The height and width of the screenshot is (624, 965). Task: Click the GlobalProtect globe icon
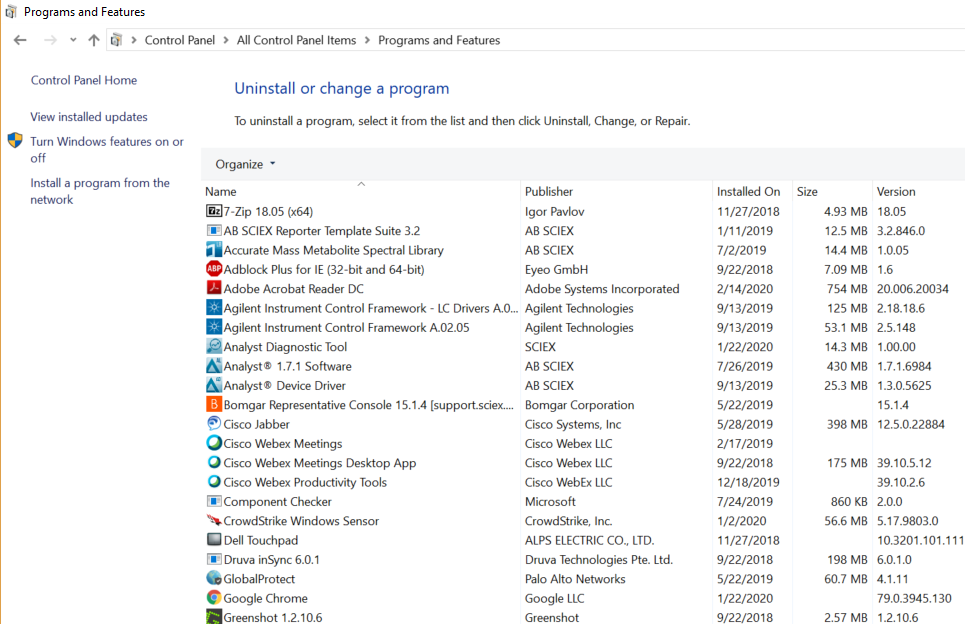point(214,578)
